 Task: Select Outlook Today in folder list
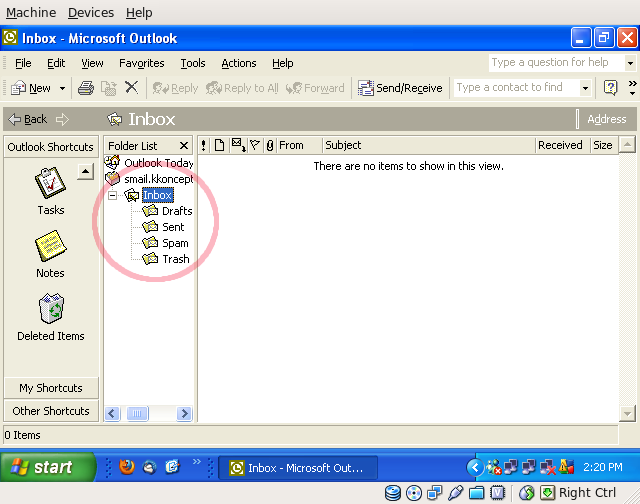pyautogui.click(x=149, y=163)
